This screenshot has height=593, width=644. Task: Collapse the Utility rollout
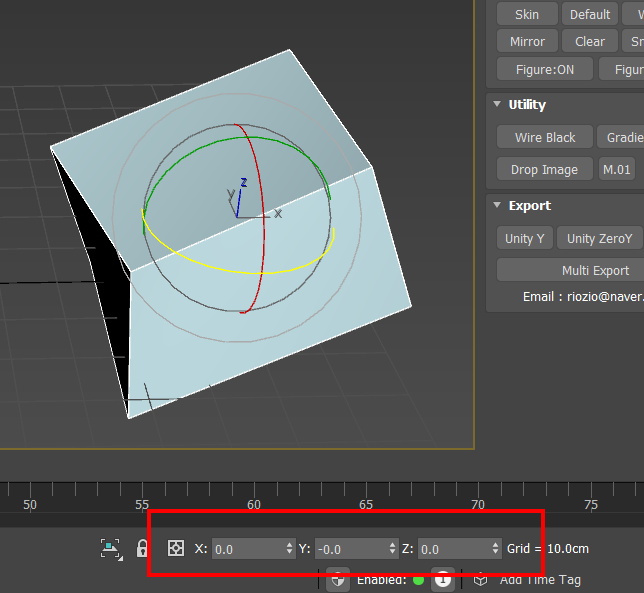click(x=497, y=104)
